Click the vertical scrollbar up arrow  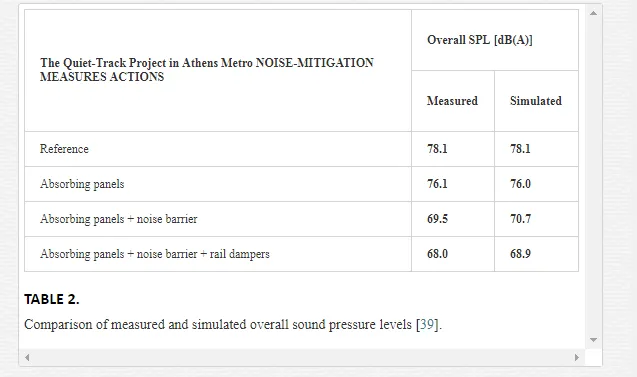[593, 13]
